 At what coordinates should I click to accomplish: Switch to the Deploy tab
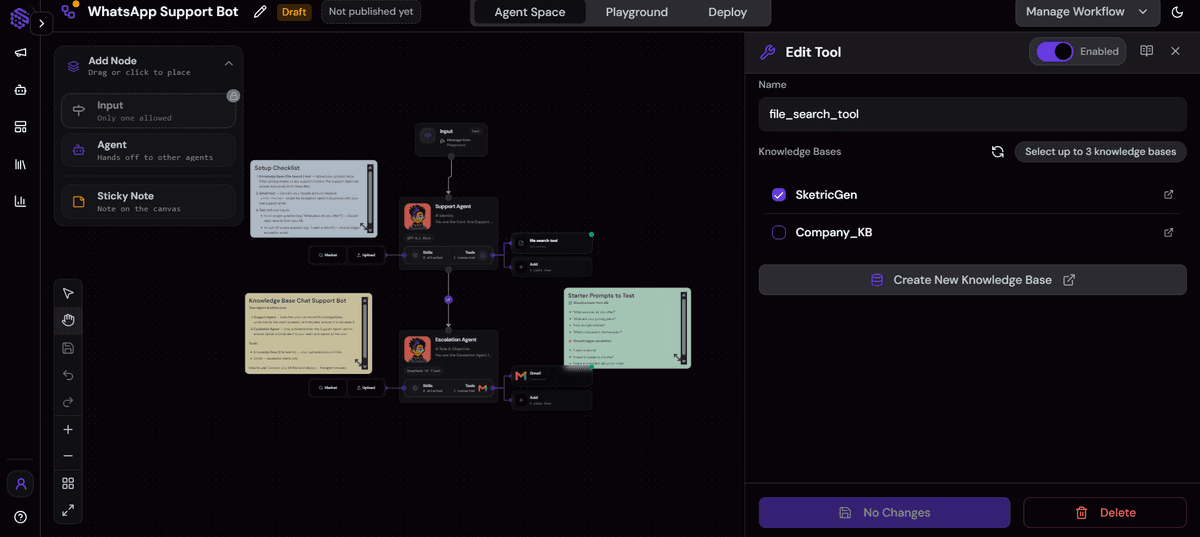pyautogui.click(x=727, y=12)
